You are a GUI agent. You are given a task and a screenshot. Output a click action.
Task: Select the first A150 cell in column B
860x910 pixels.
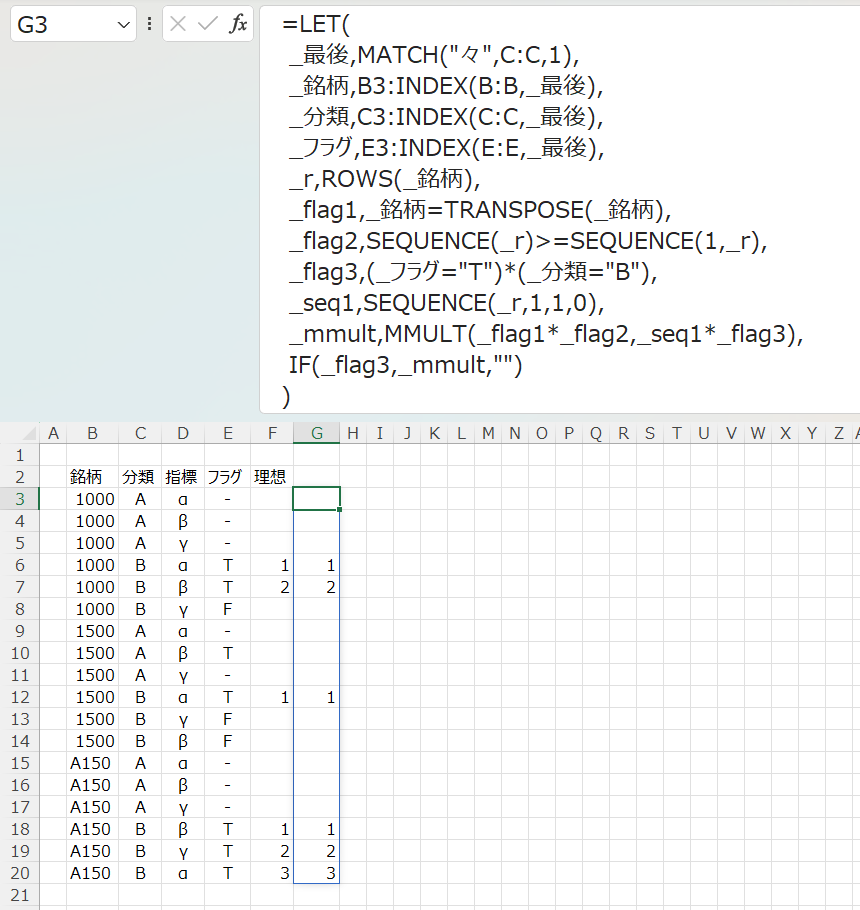point(93,762)
